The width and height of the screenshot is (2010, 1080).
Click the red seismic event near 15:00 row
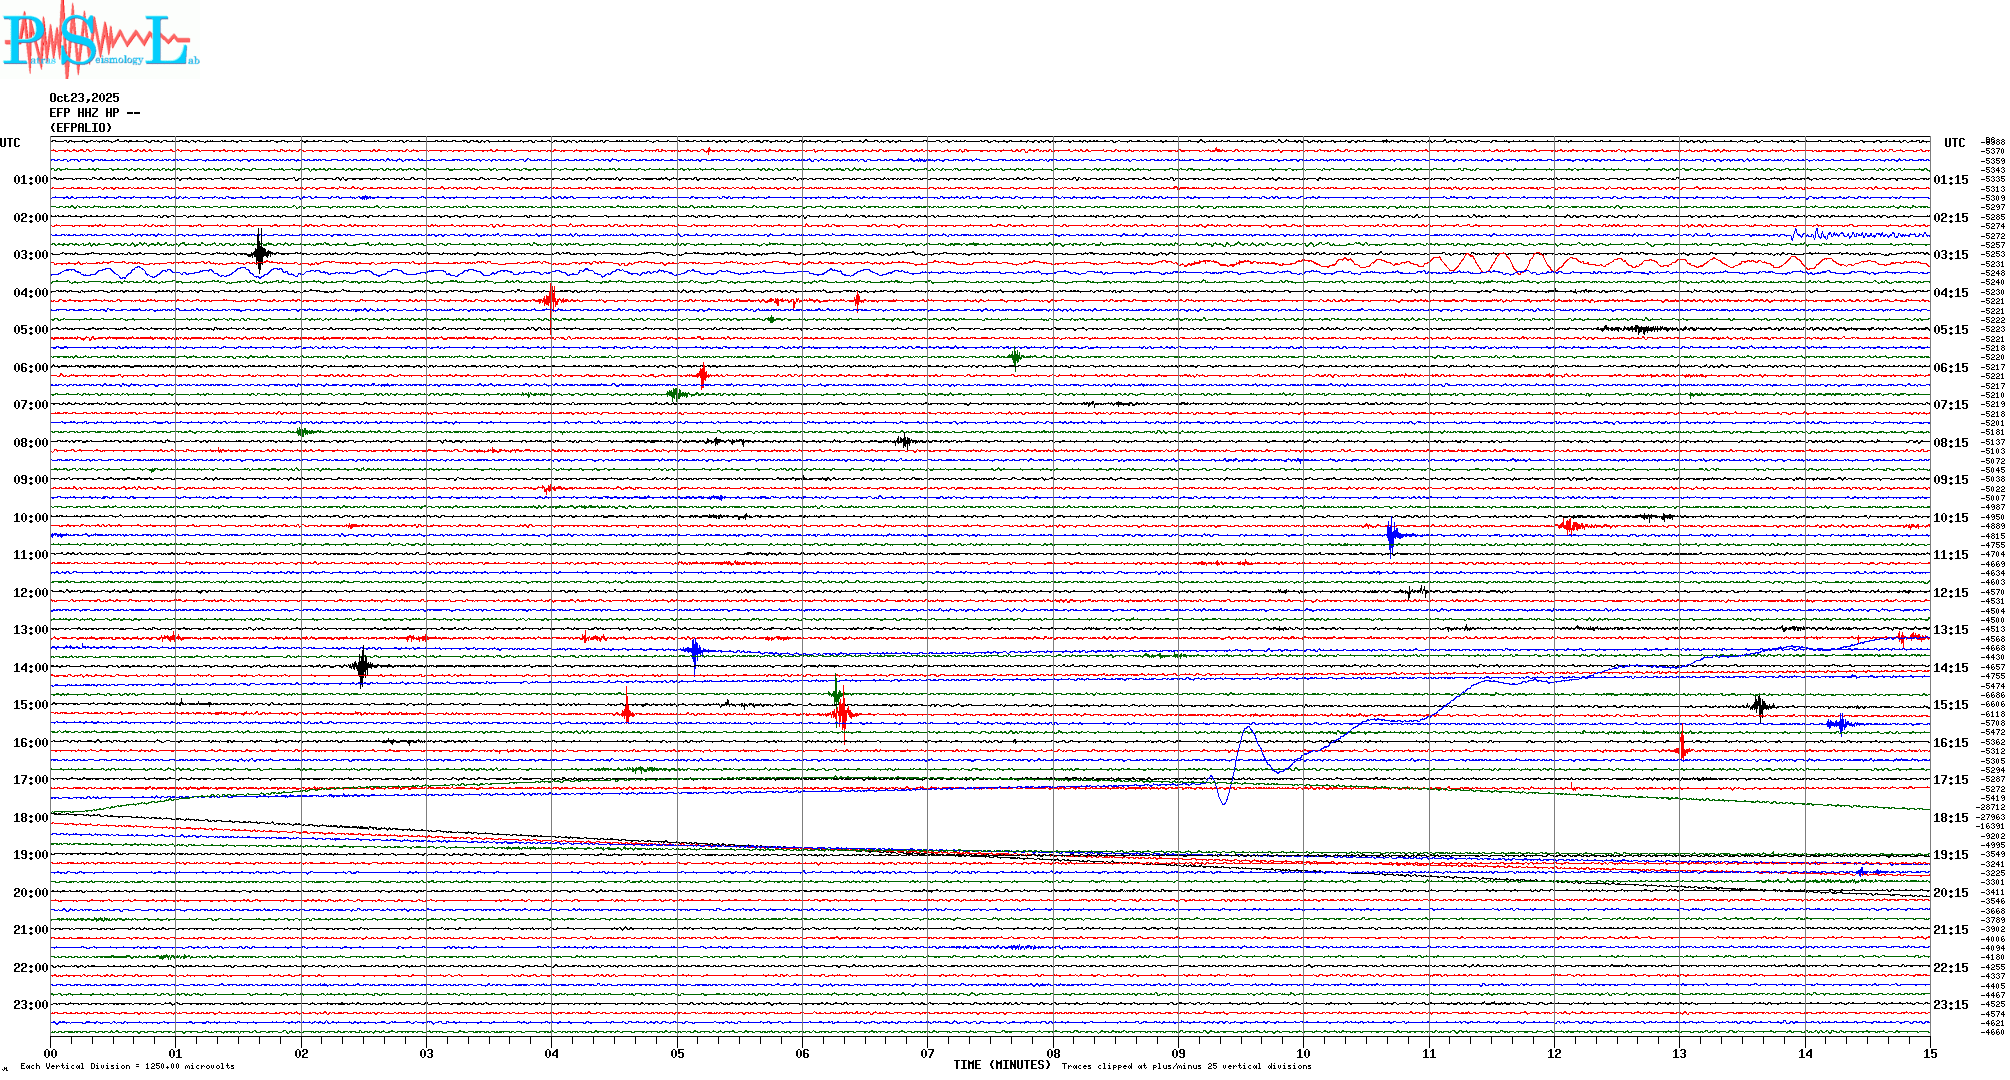click(843, 714)
